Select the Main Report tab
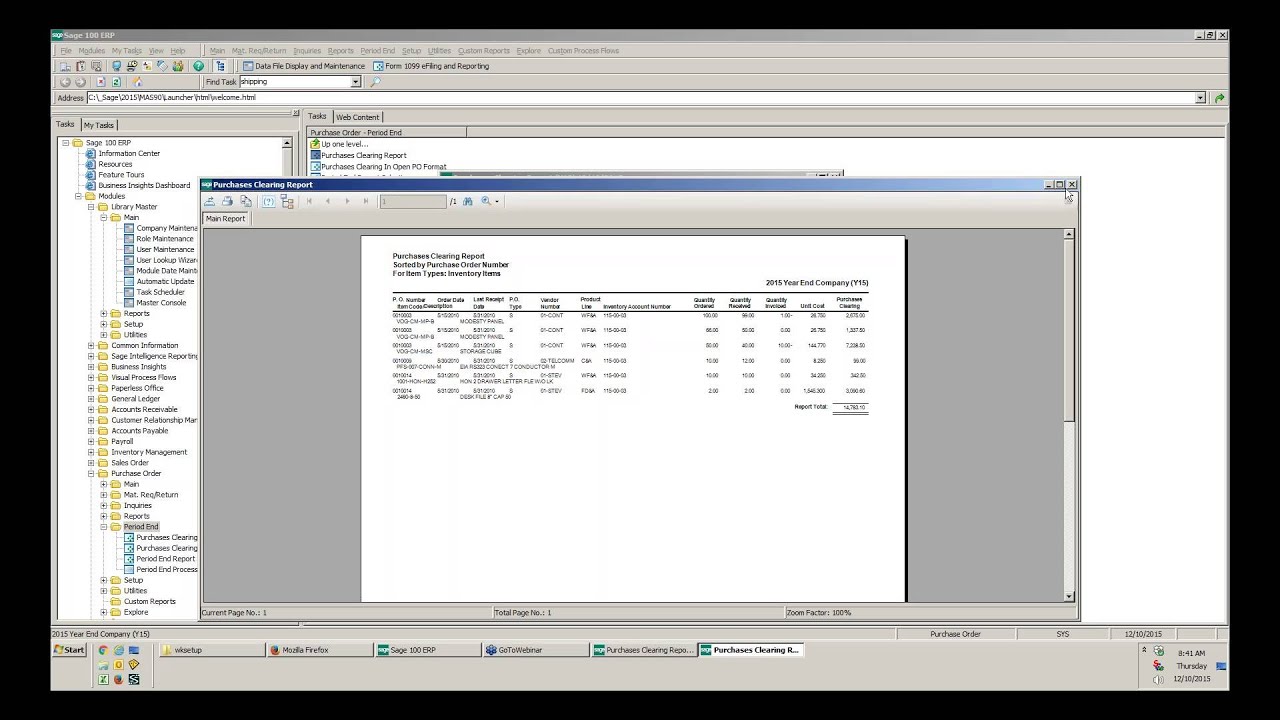 225,219
